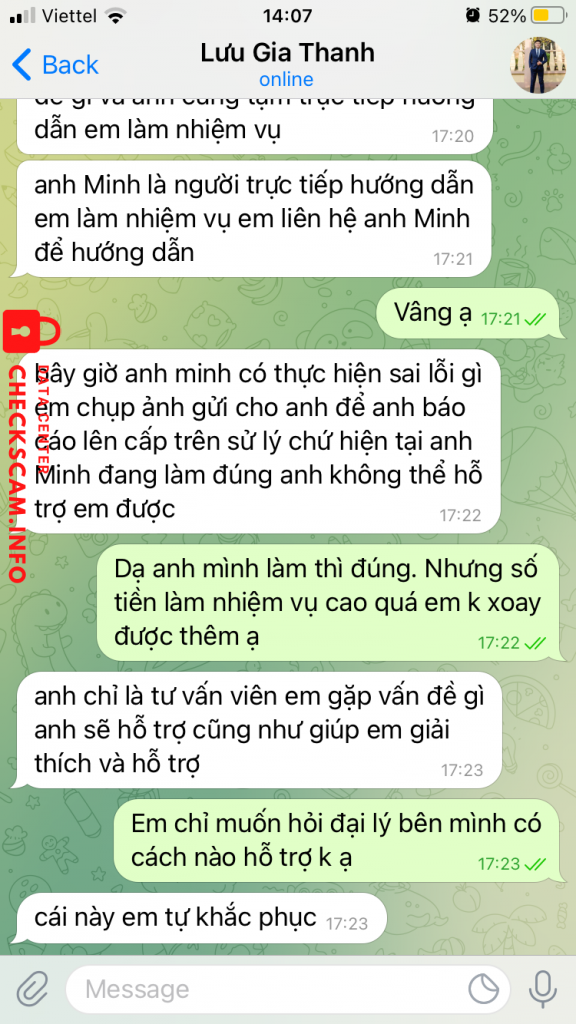
Task: Tap the battery indicator in status bar
Action: pos(548,16)
